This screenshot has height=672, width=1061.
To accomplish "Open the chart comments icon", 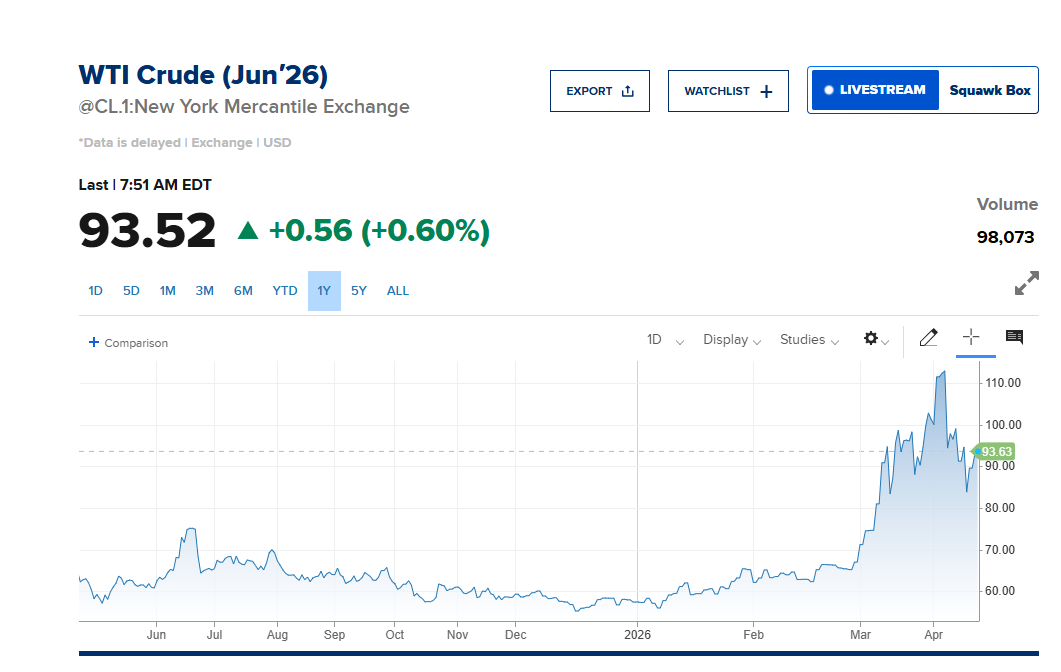I will [1014, 337].
